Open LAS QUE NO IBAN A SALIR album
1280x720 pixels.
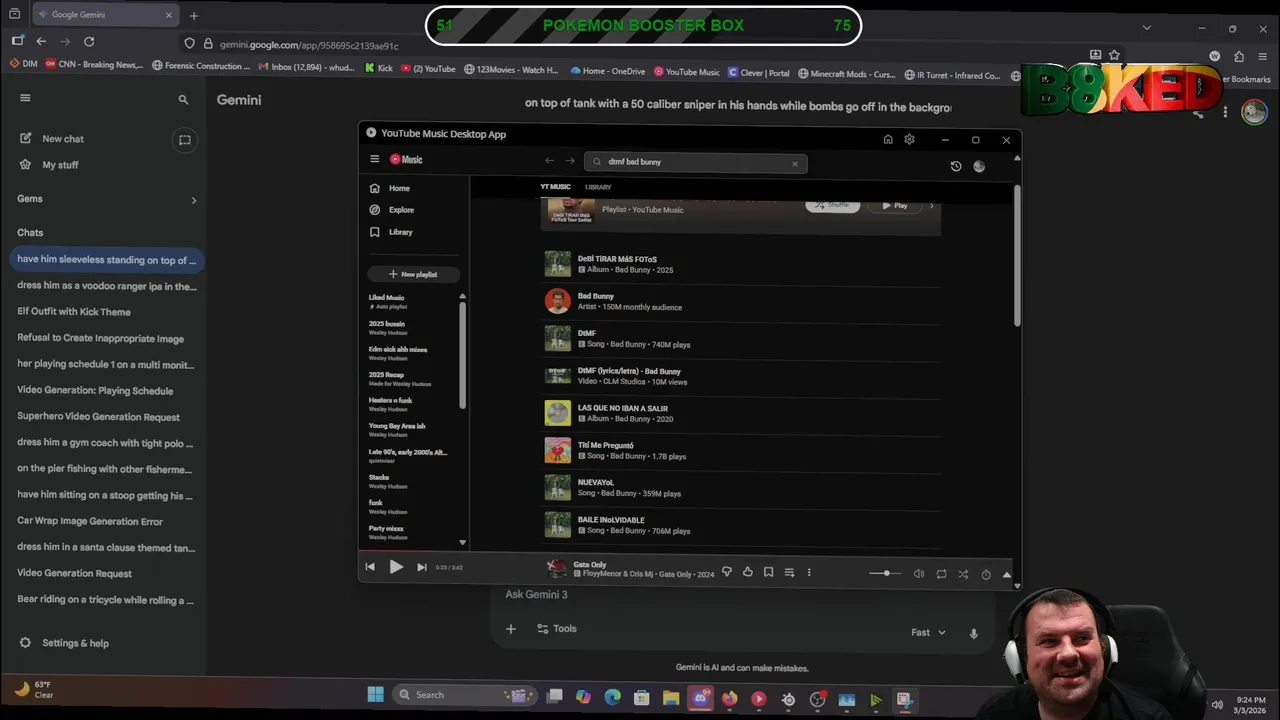pyautogui.click(x=740, y=413)
